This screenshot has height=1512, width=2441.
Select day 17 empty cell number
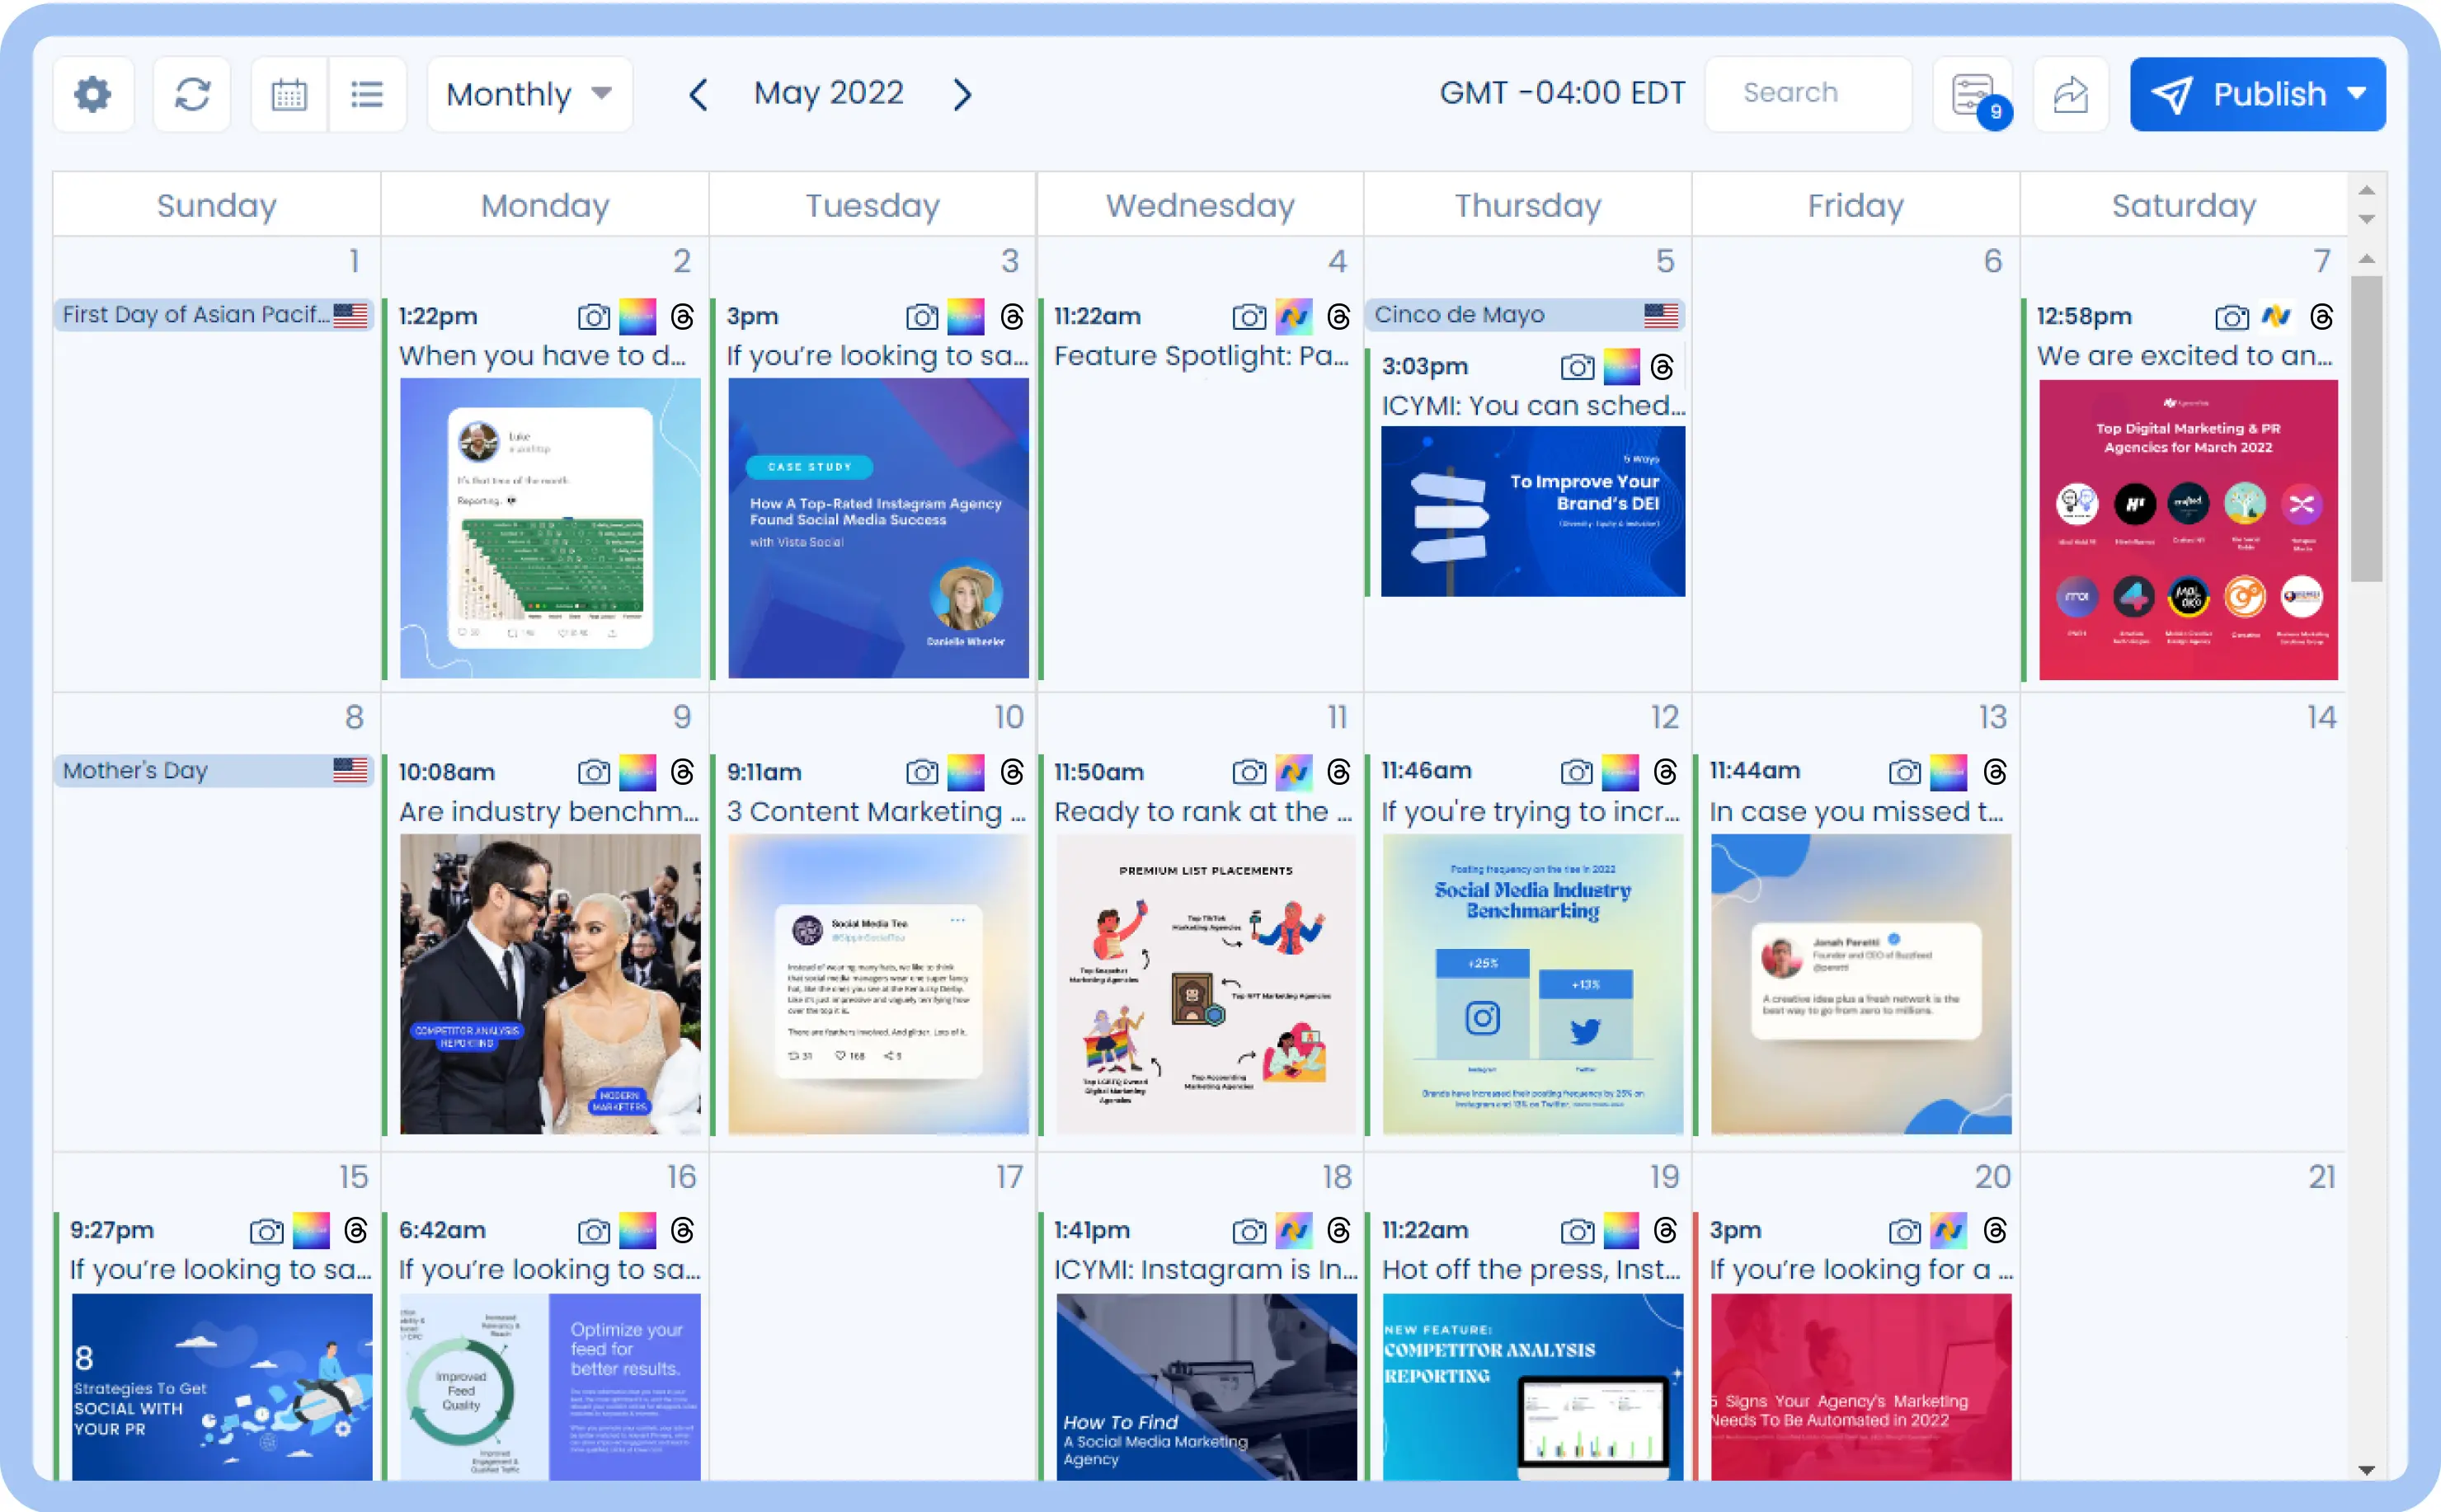pos(1009,1177)
